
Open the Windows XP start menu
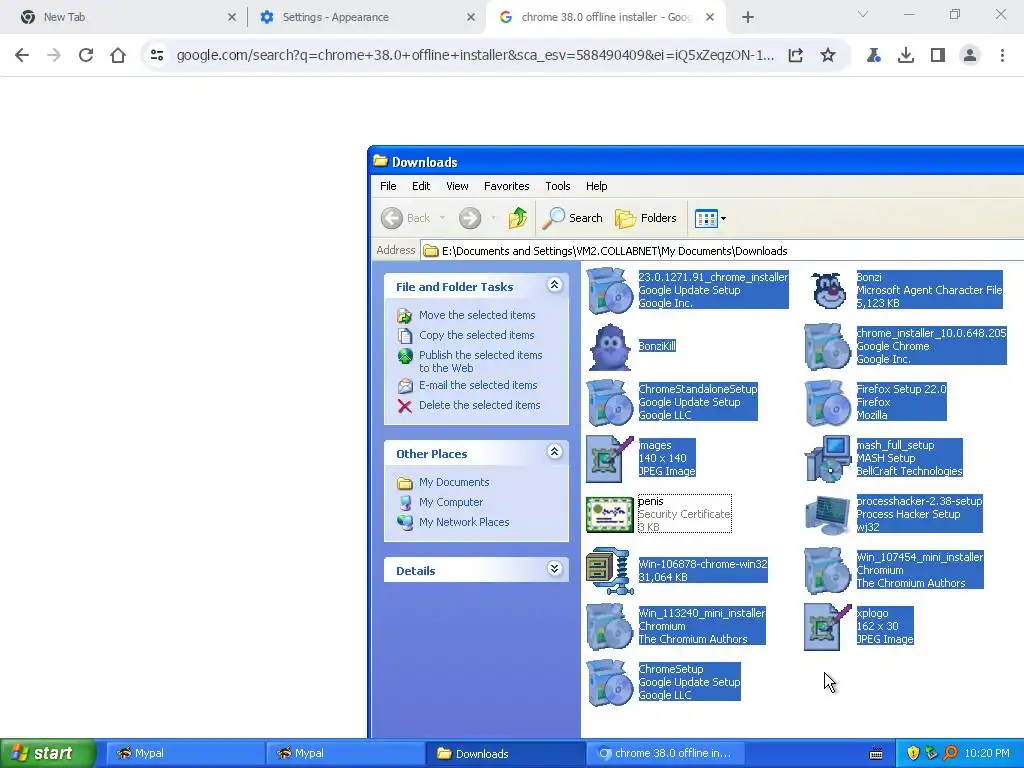click(x=47, y=753)
